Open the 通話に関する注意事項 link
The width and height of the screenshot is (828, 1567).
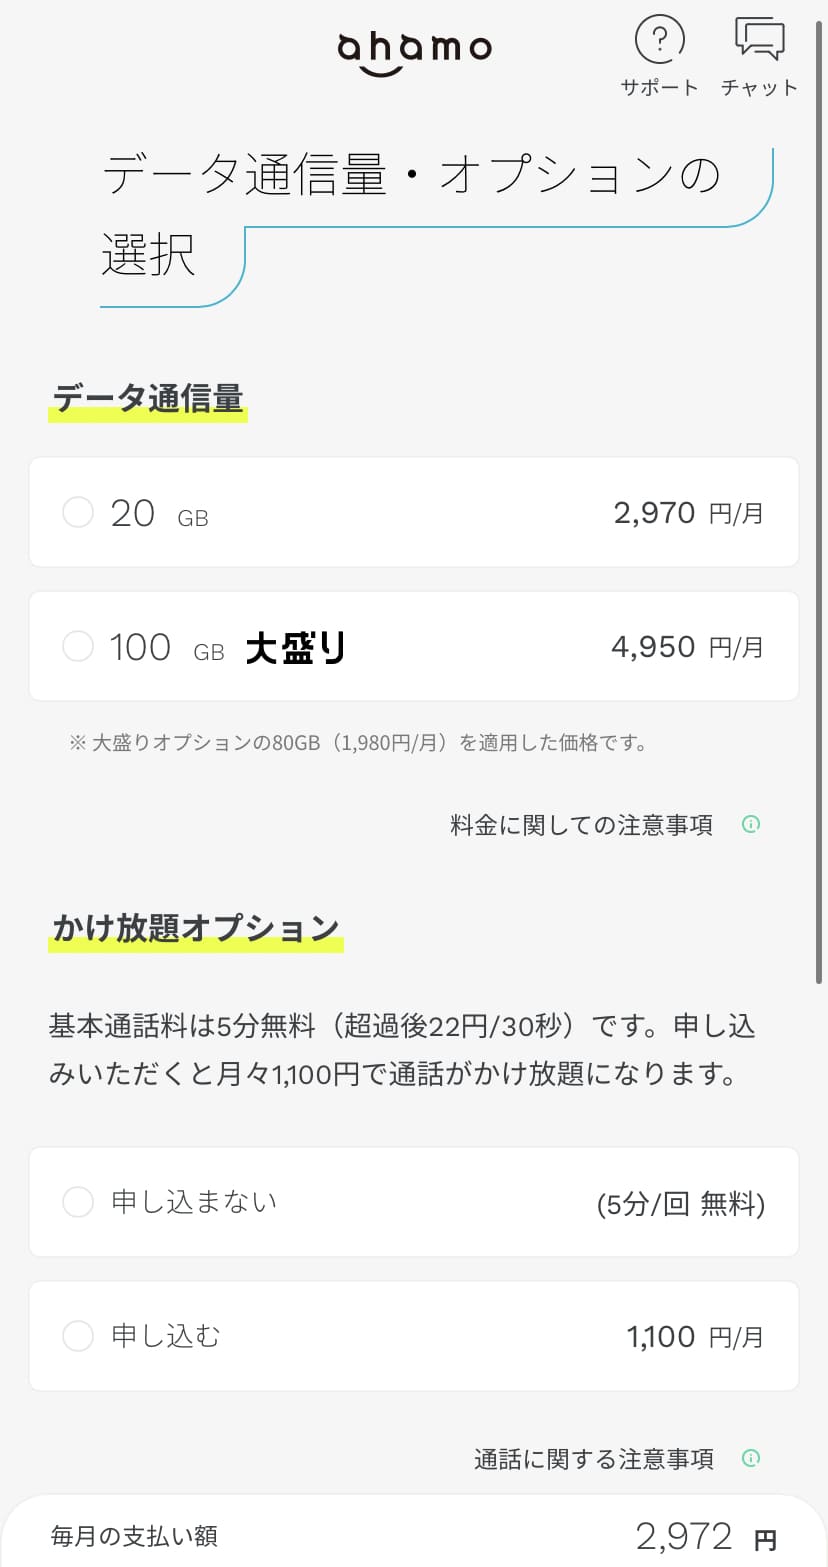593,1459
